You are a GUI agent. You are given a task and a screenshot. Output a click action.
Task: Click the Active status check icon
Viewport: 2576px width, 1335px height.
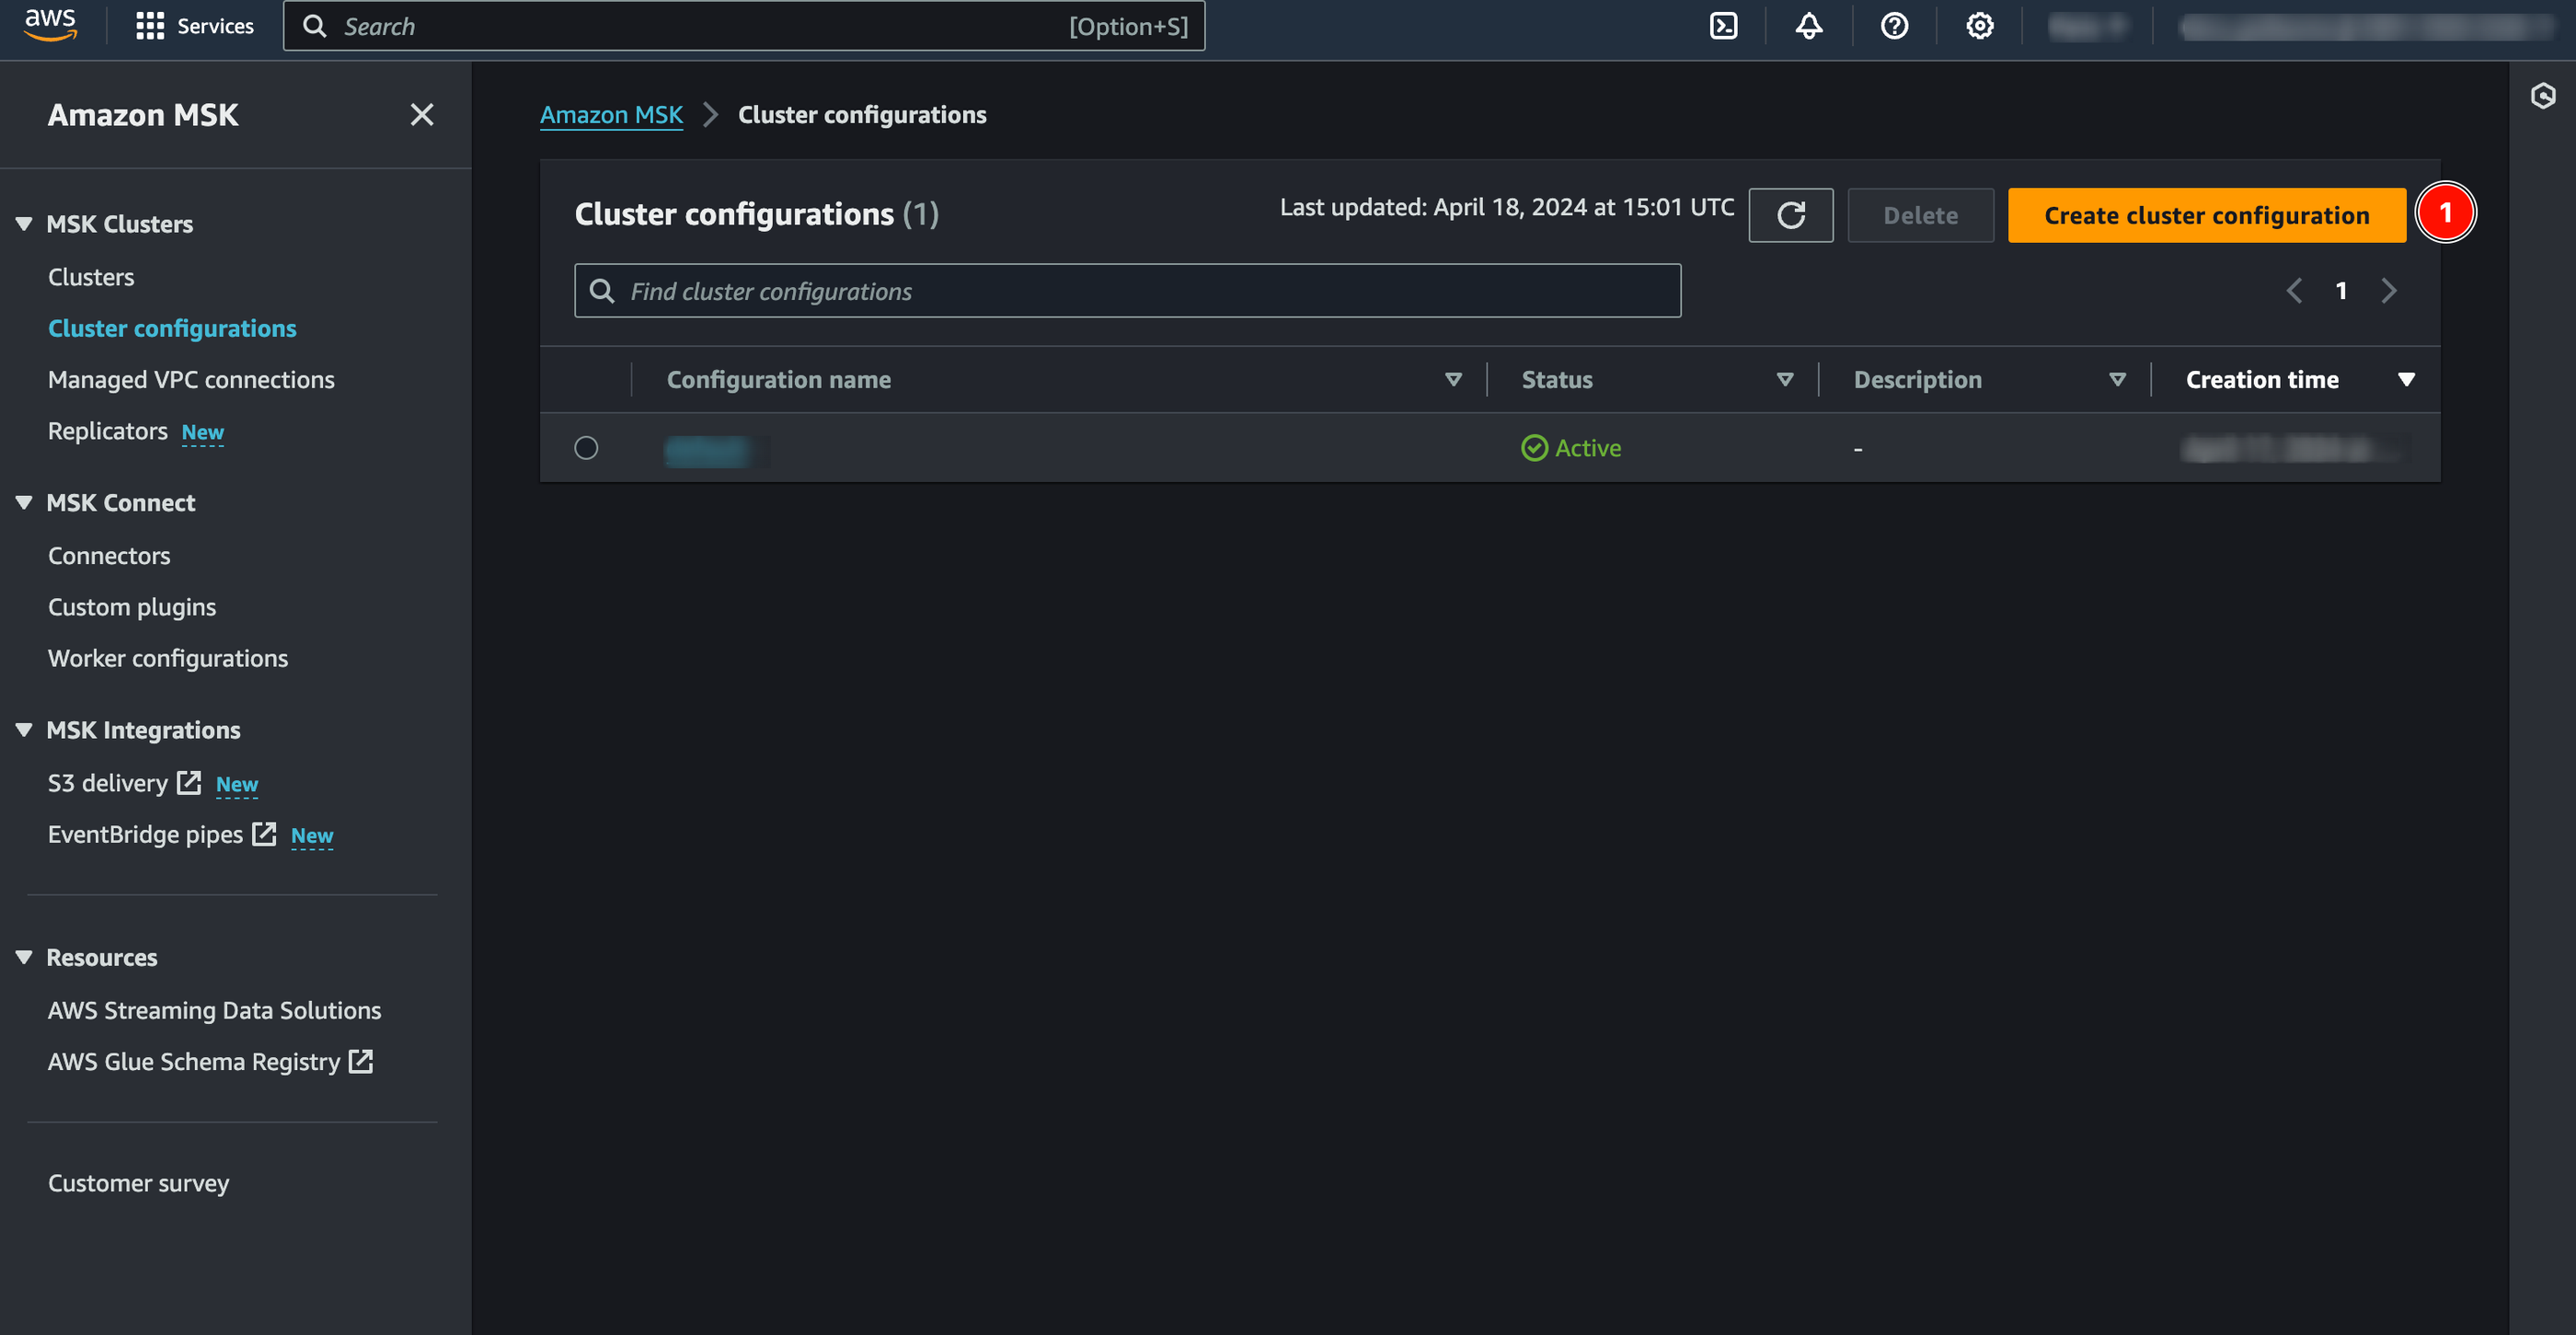coord(1534,448)
